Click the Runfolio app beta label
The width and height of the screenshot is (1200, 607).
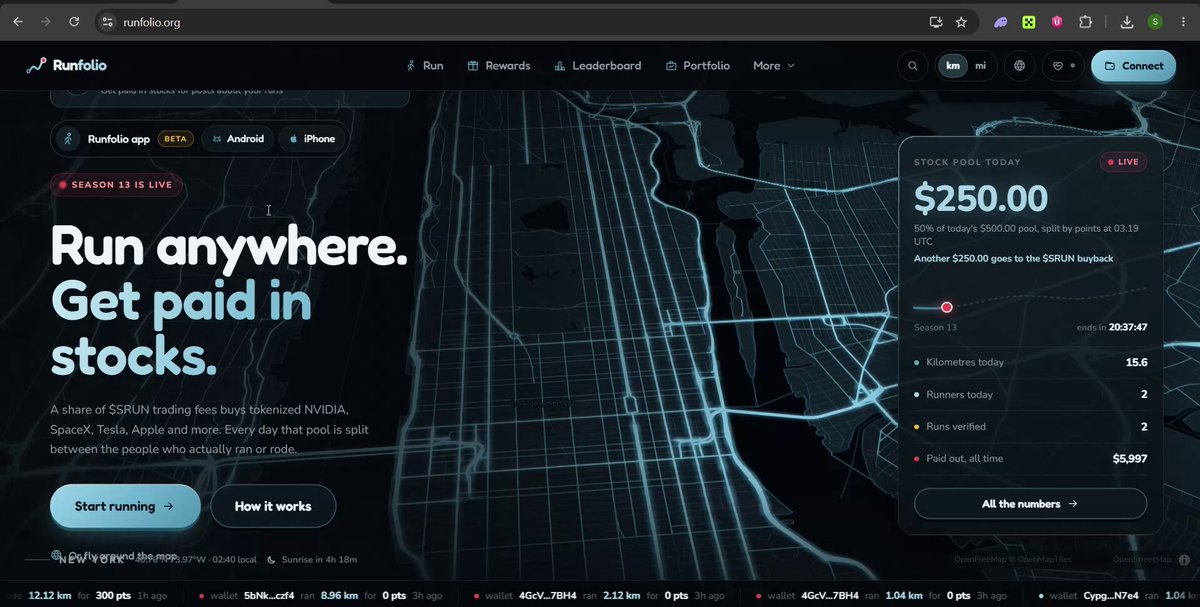pyautogui.click(x=124, y=139)
